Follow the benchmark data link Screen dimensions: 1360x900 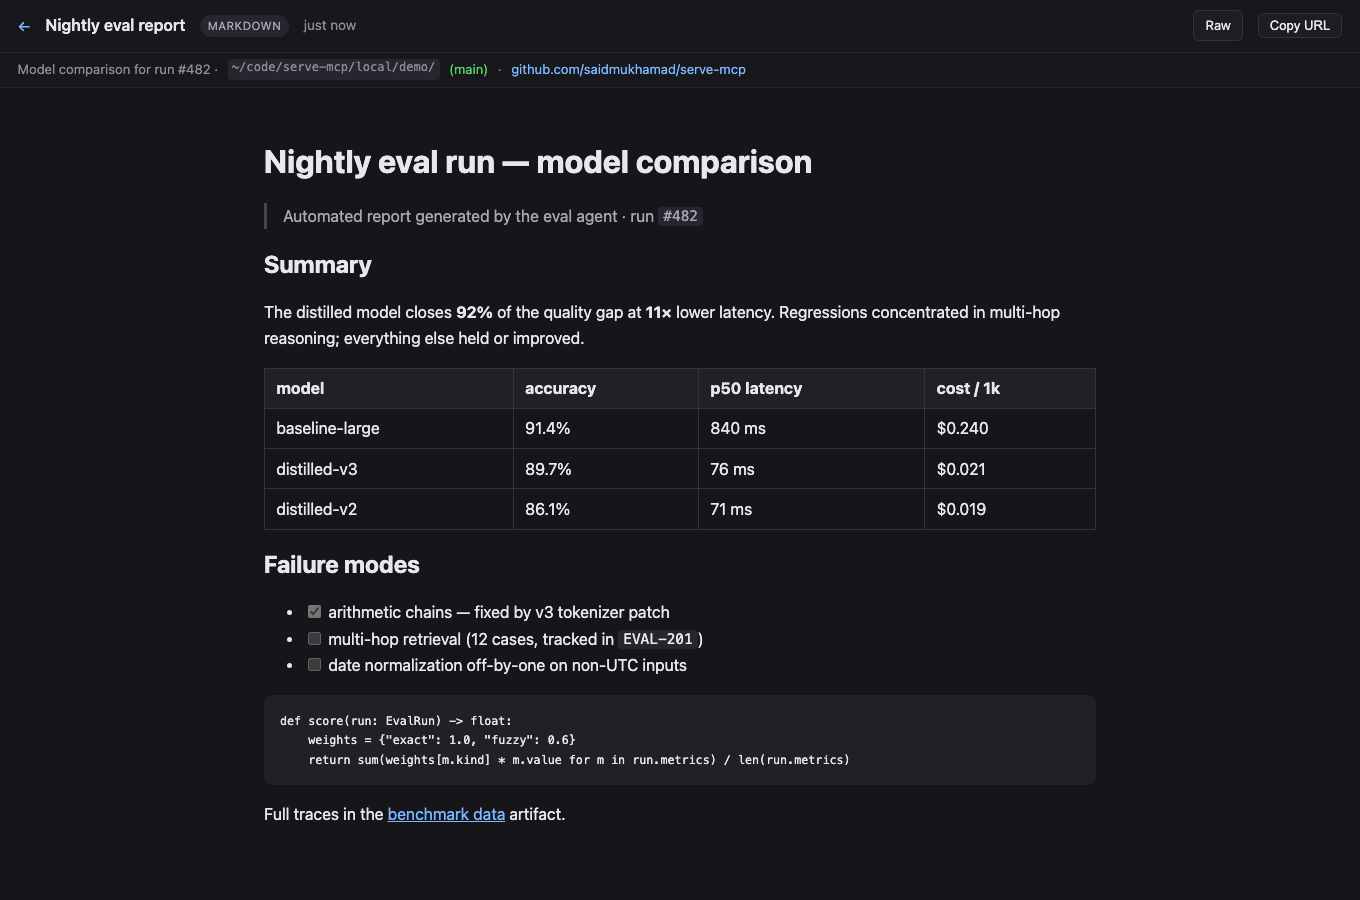446,814
